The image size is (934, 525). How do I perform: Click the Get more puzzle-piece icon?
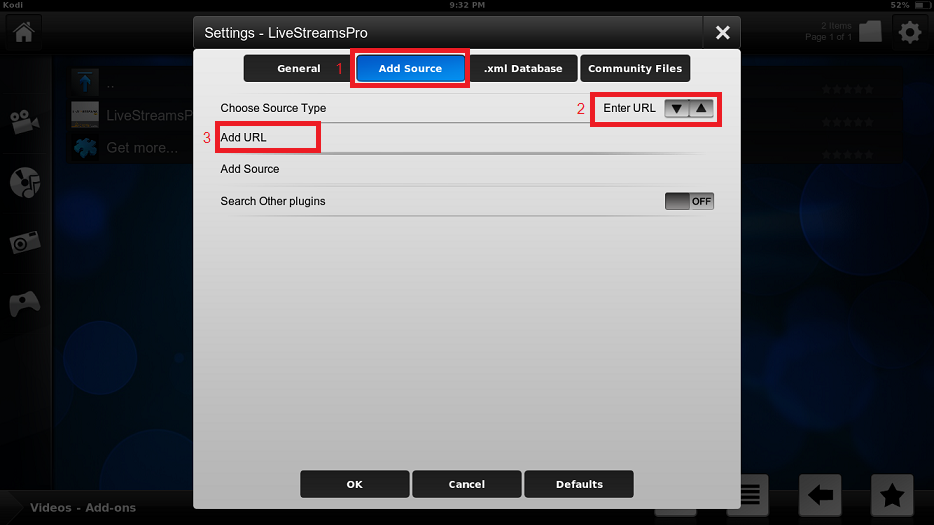point(85,147)
